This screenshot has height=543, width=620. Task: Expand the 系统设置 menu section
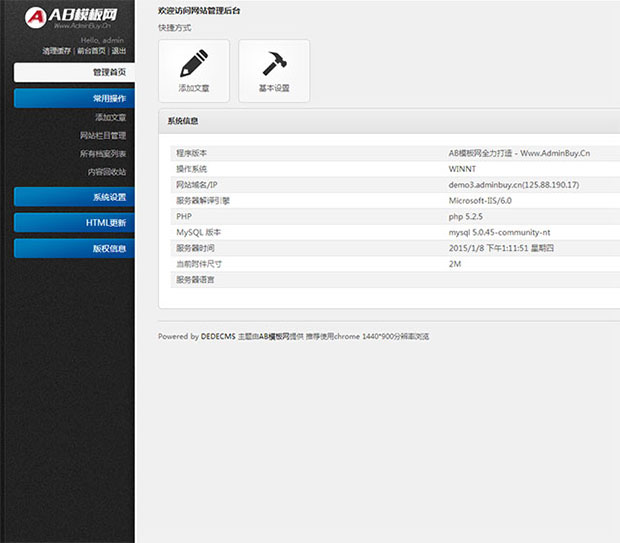coord(74,197)
